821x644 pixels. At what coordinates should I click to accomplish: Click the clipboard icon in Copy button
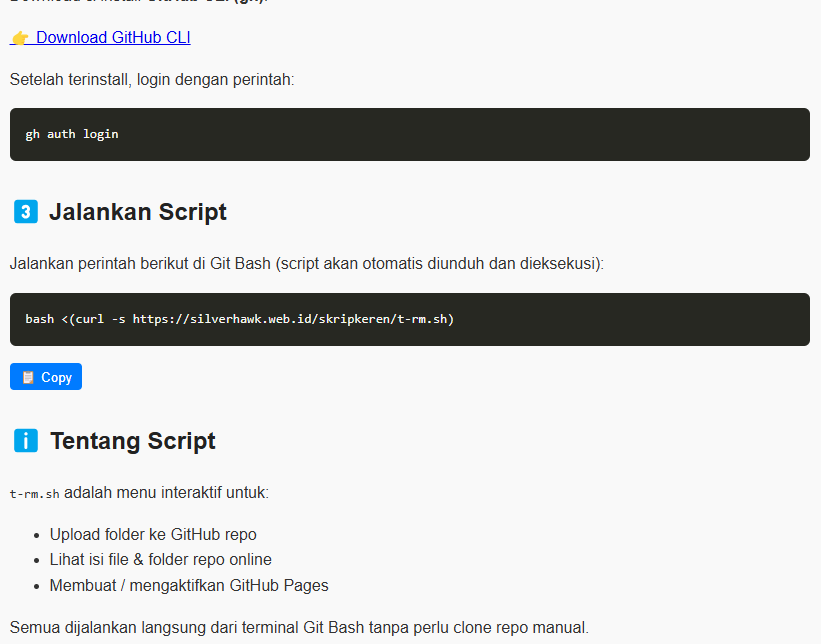(x=28, y=377)
